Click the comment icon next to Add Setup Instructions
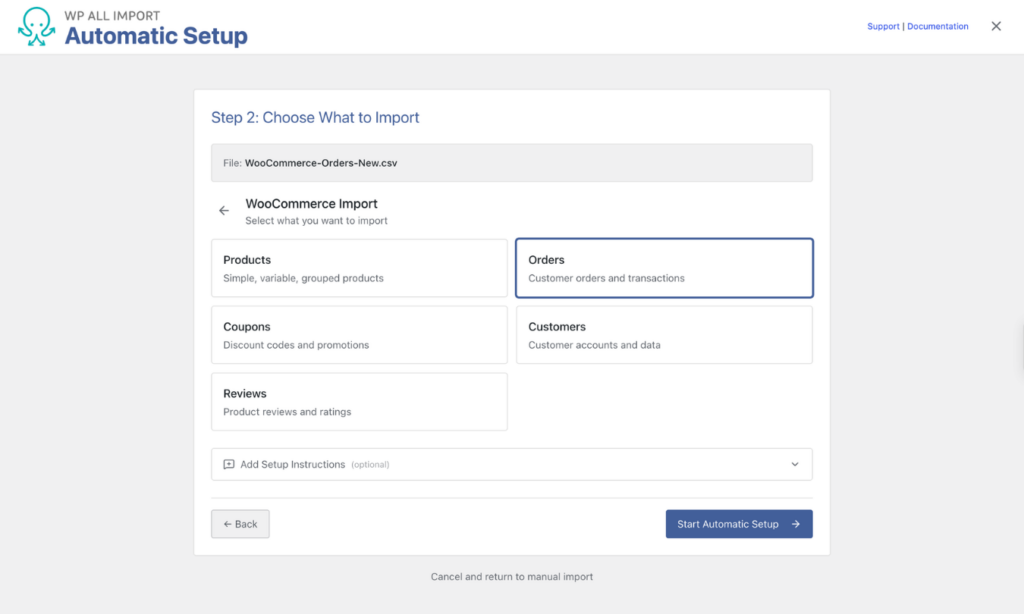Viewport: 1024px width, 614px height. [x=229, y=464]
